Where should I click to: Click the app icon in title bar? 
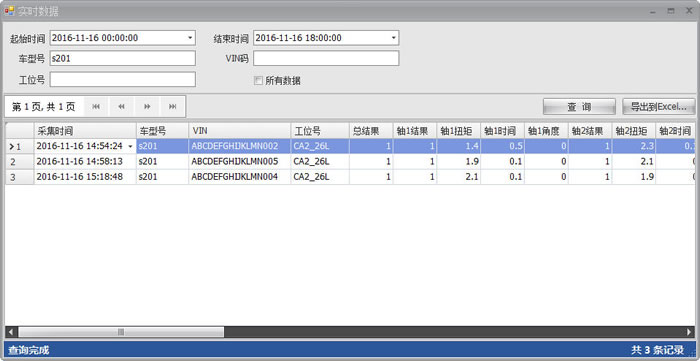click(9, 11)
